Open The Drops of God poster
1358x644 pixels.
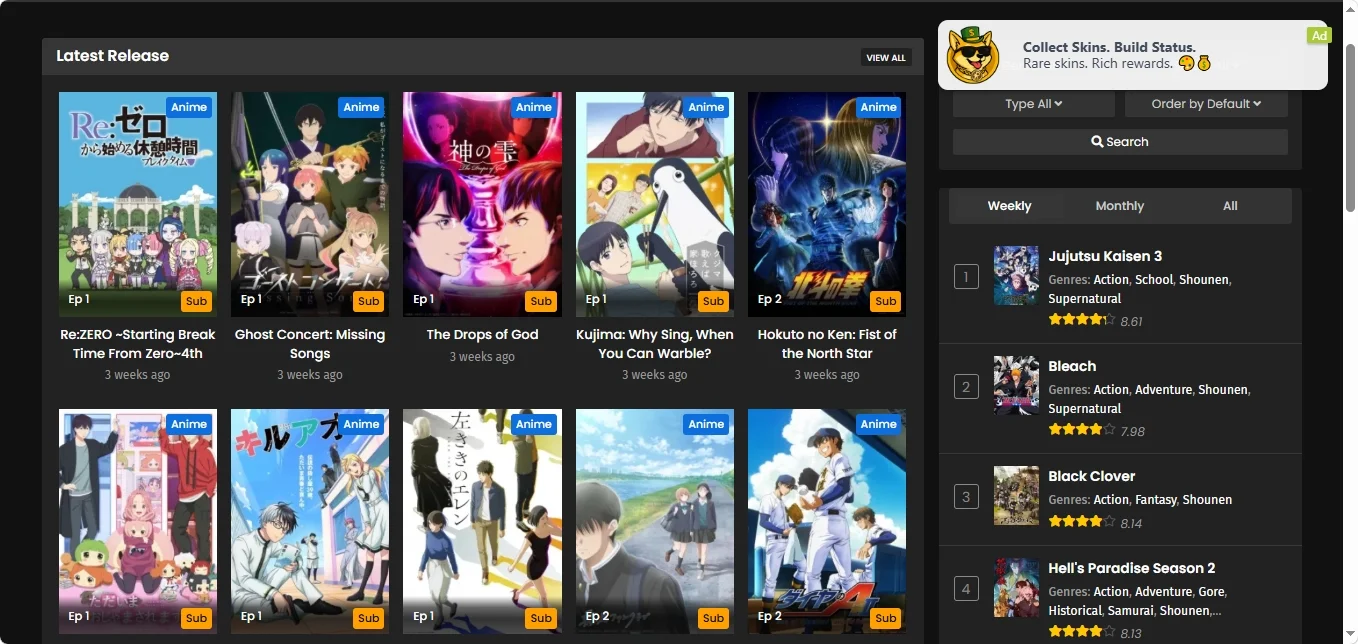[x=482, y=205]
